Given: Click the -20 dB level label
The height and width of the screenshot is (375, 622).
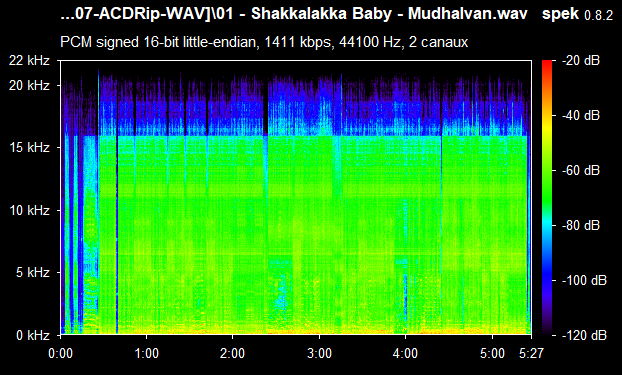Looking at the screenshot, I should pyautogui.click(x=581, y=60).
